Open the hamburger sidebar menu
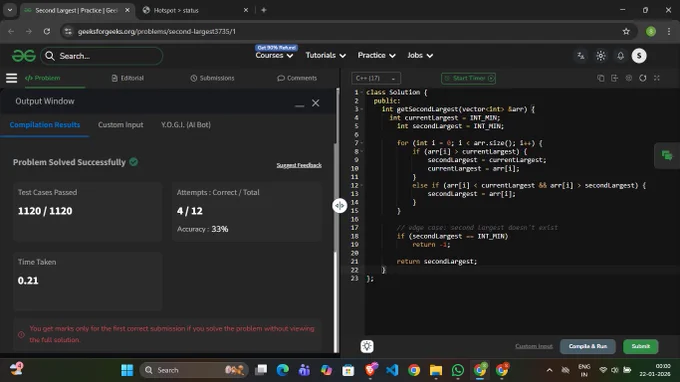 coord(11,78)
